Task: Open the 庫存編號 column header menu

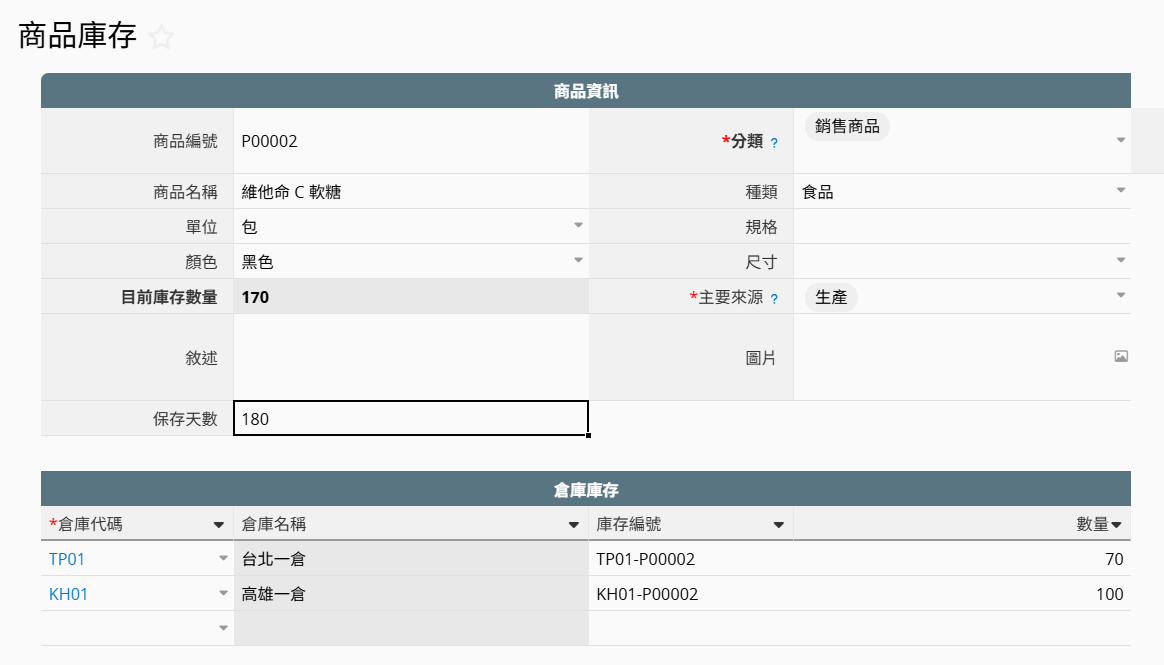Action: coord(778,525)
